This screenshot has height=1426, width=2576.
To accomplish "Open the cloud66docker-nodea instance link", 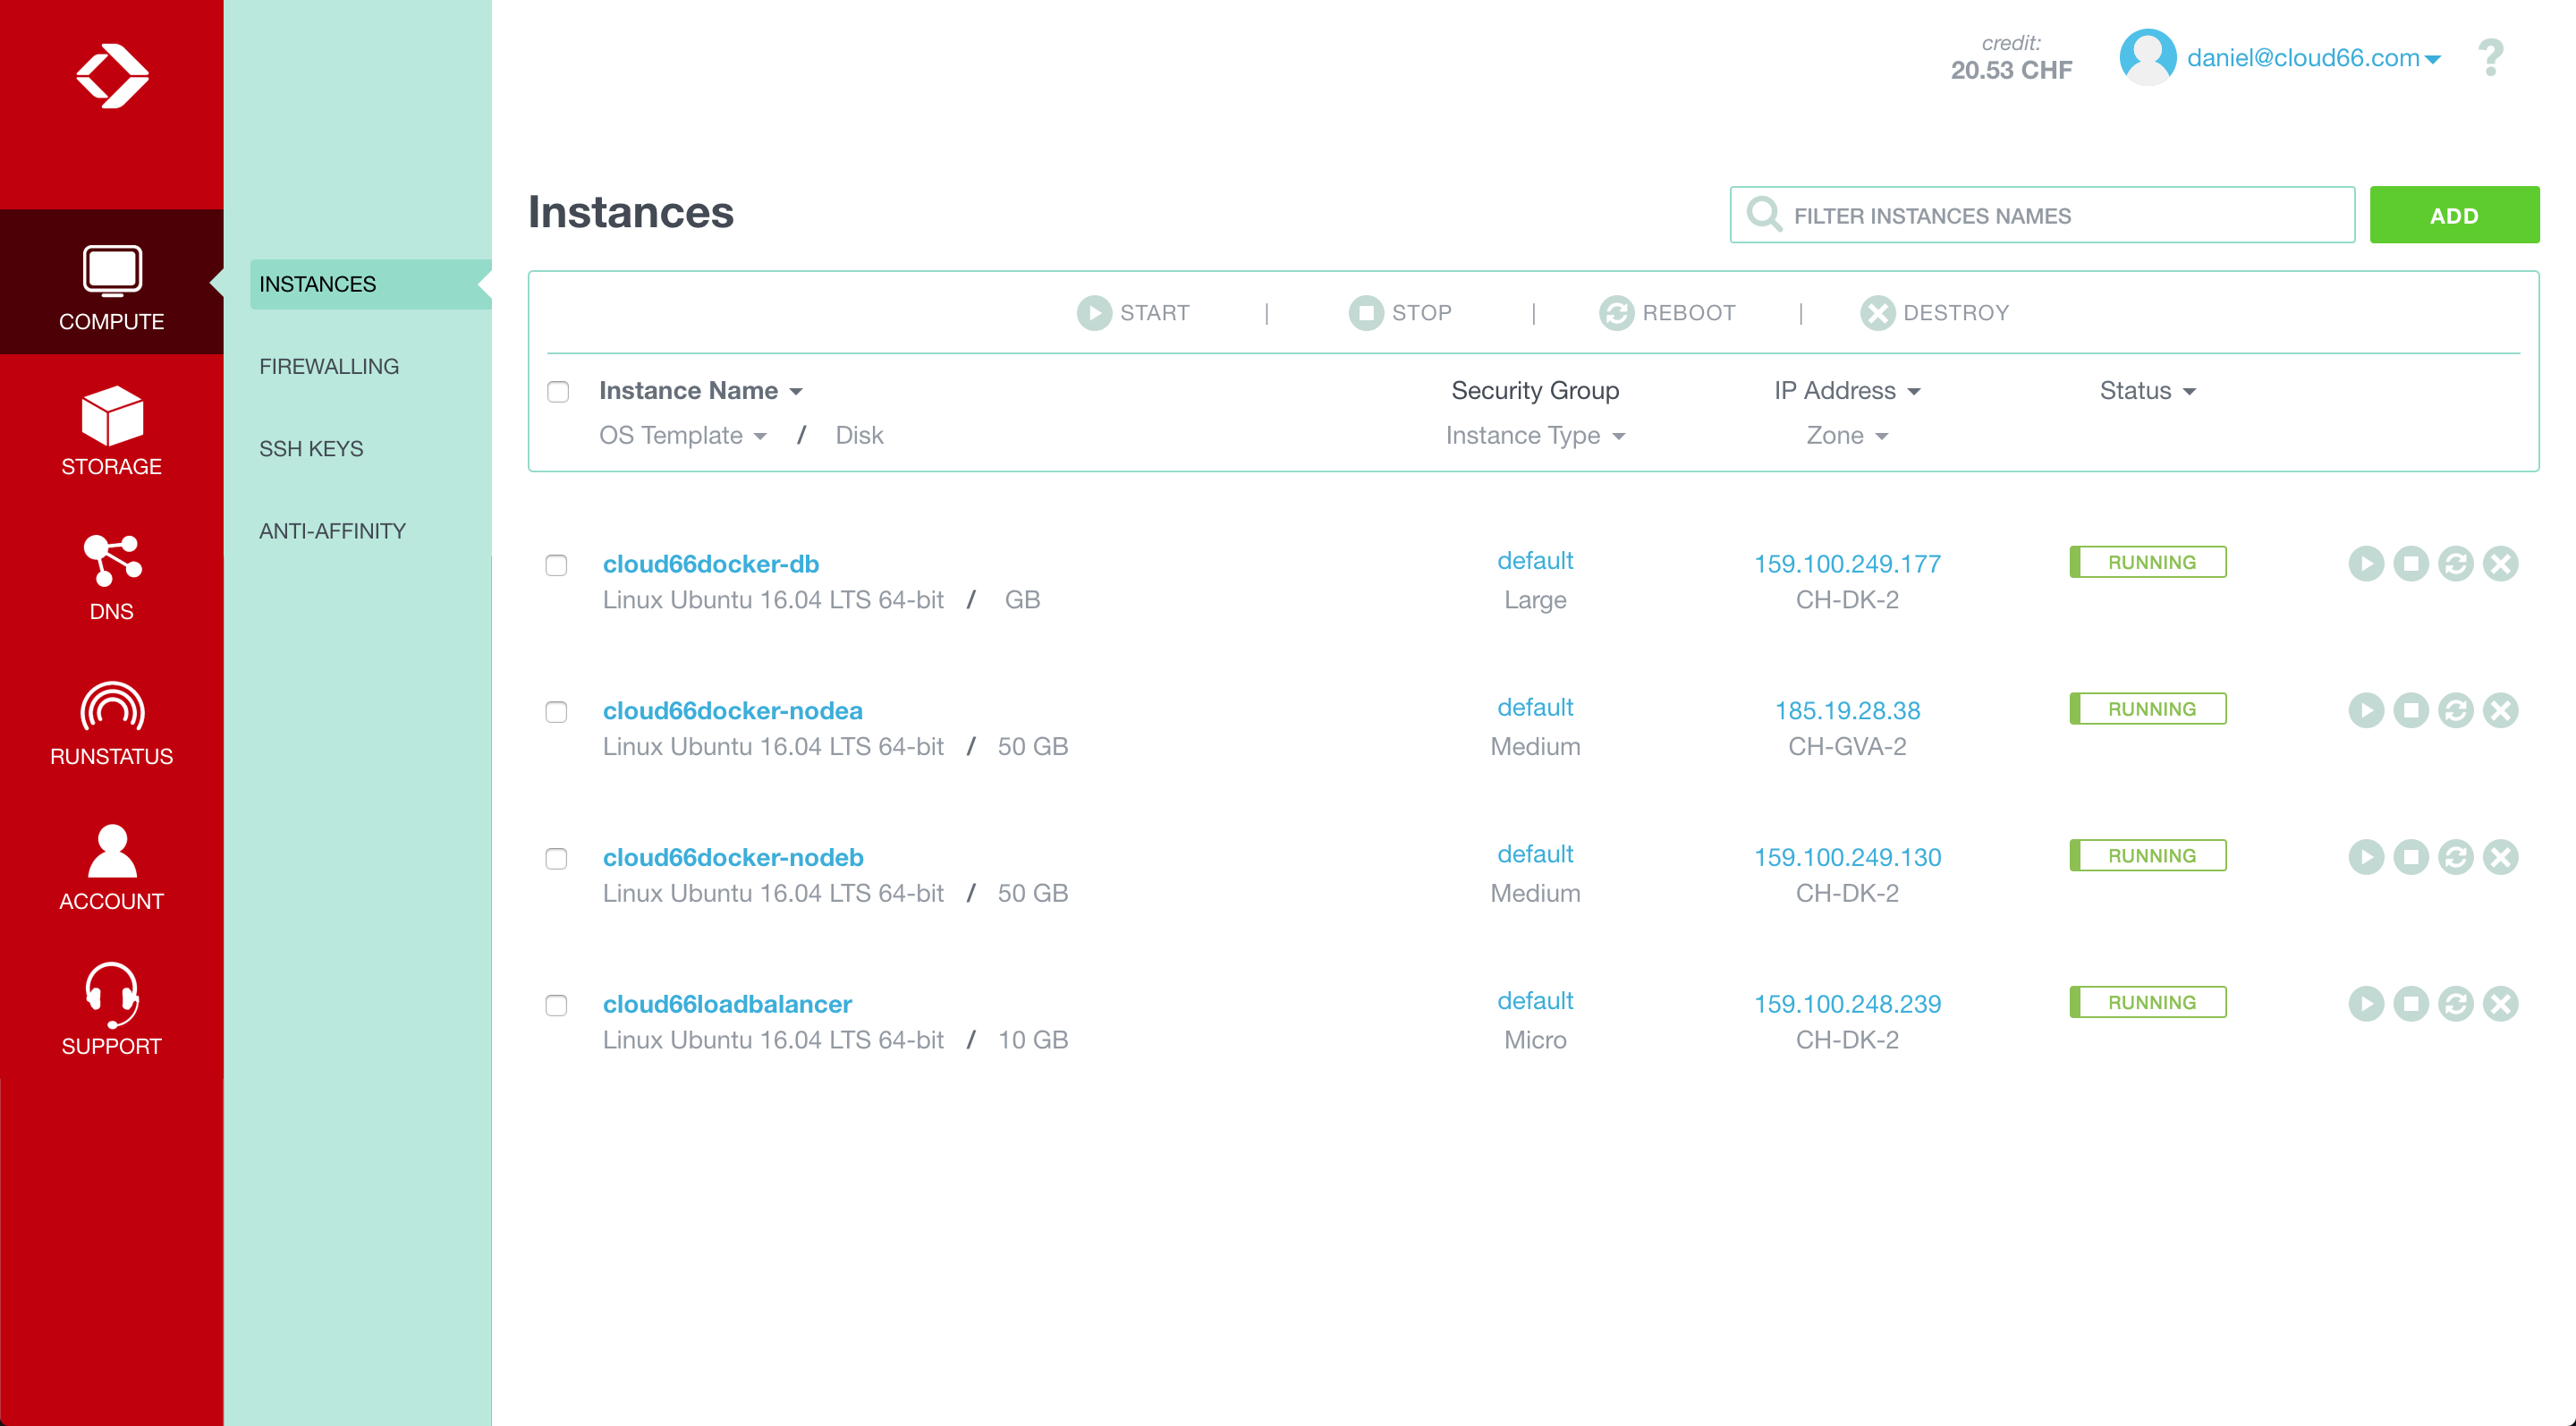I will 732,711.
